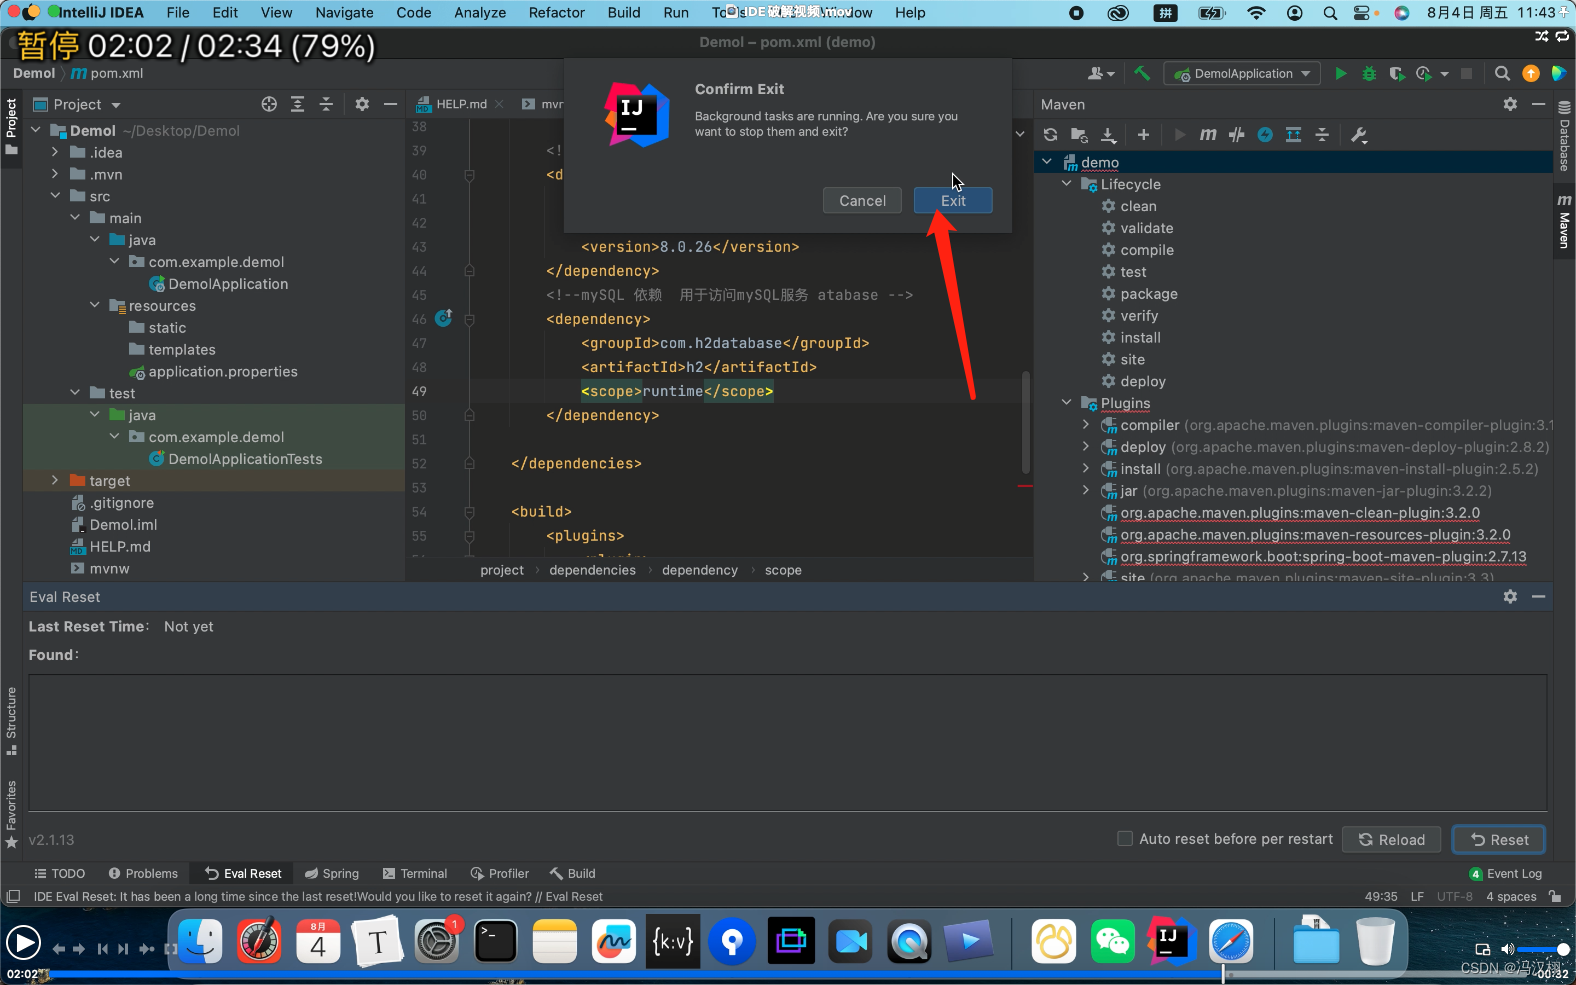1576x985 pixels.
Task: Open Execute Maven Goal icon
Action: coord(1208,135)
